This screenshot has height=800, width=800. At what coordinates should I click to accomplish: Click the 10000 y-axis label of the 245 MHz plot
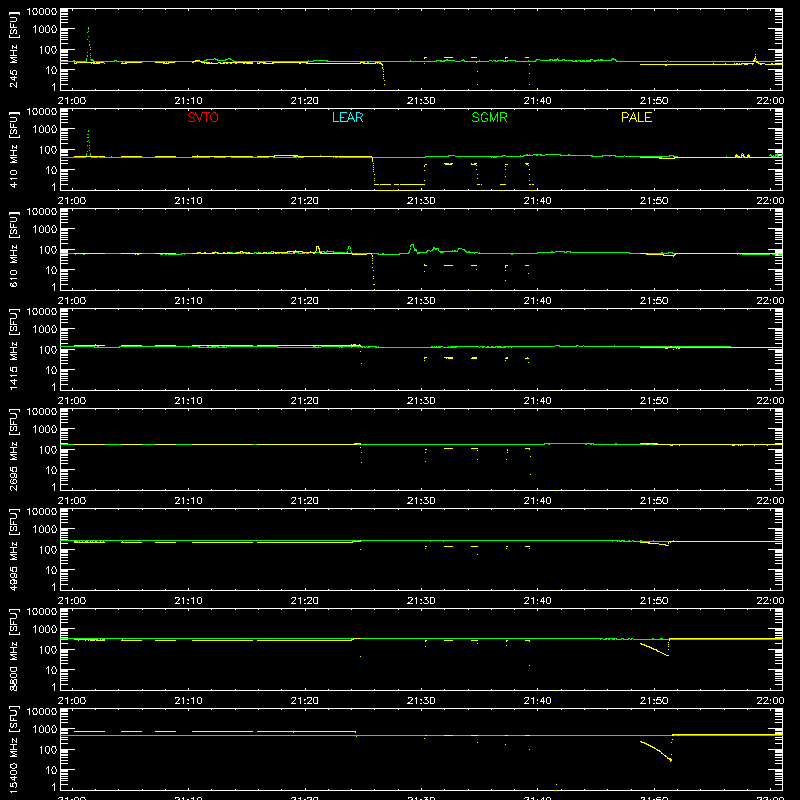coord(42,12)
